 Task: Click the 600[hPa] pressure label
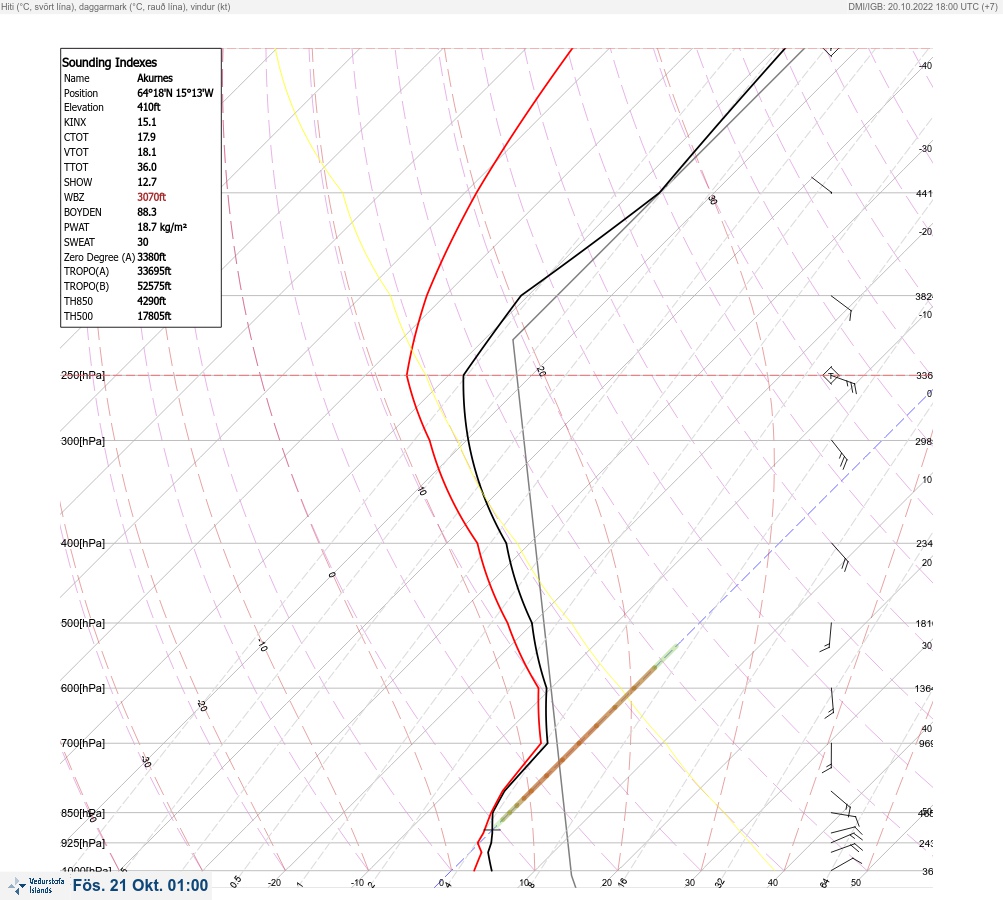tap(83, 689)
